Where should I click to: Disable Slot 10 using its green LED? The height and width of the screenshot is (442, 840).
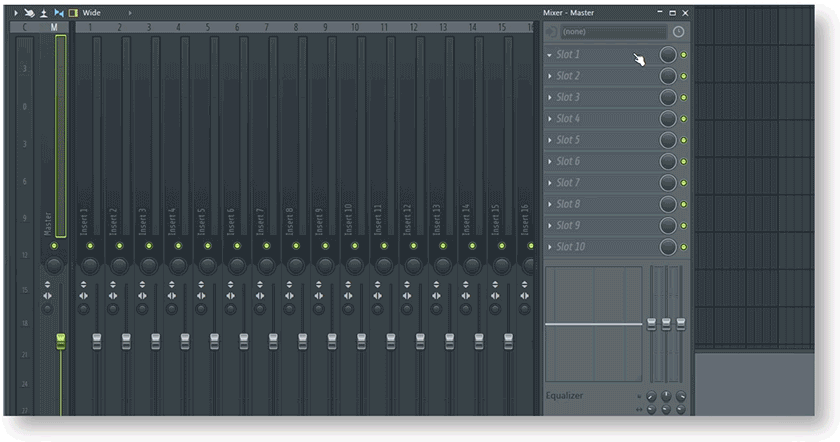(684, 247)
